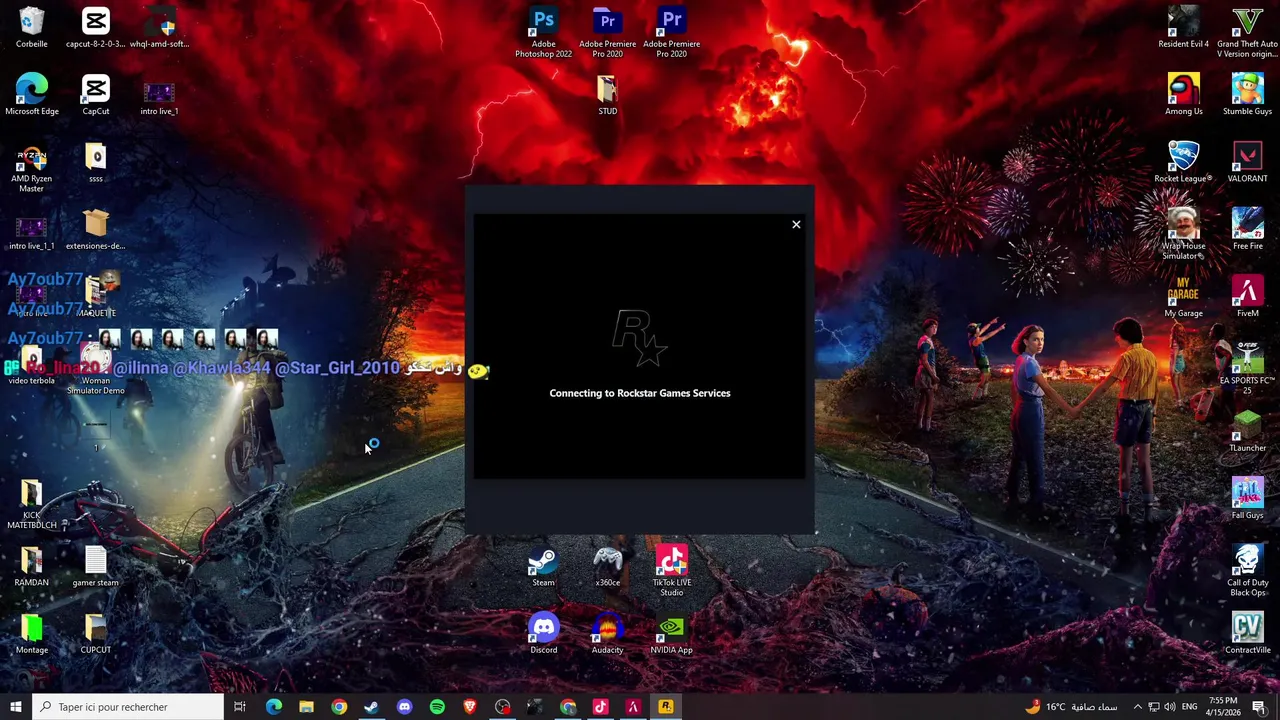This screenshot has height=720, width=1280.
Task: Launch the EA SPORTS FC 25 shortcut
Action: pos(1247,369)
